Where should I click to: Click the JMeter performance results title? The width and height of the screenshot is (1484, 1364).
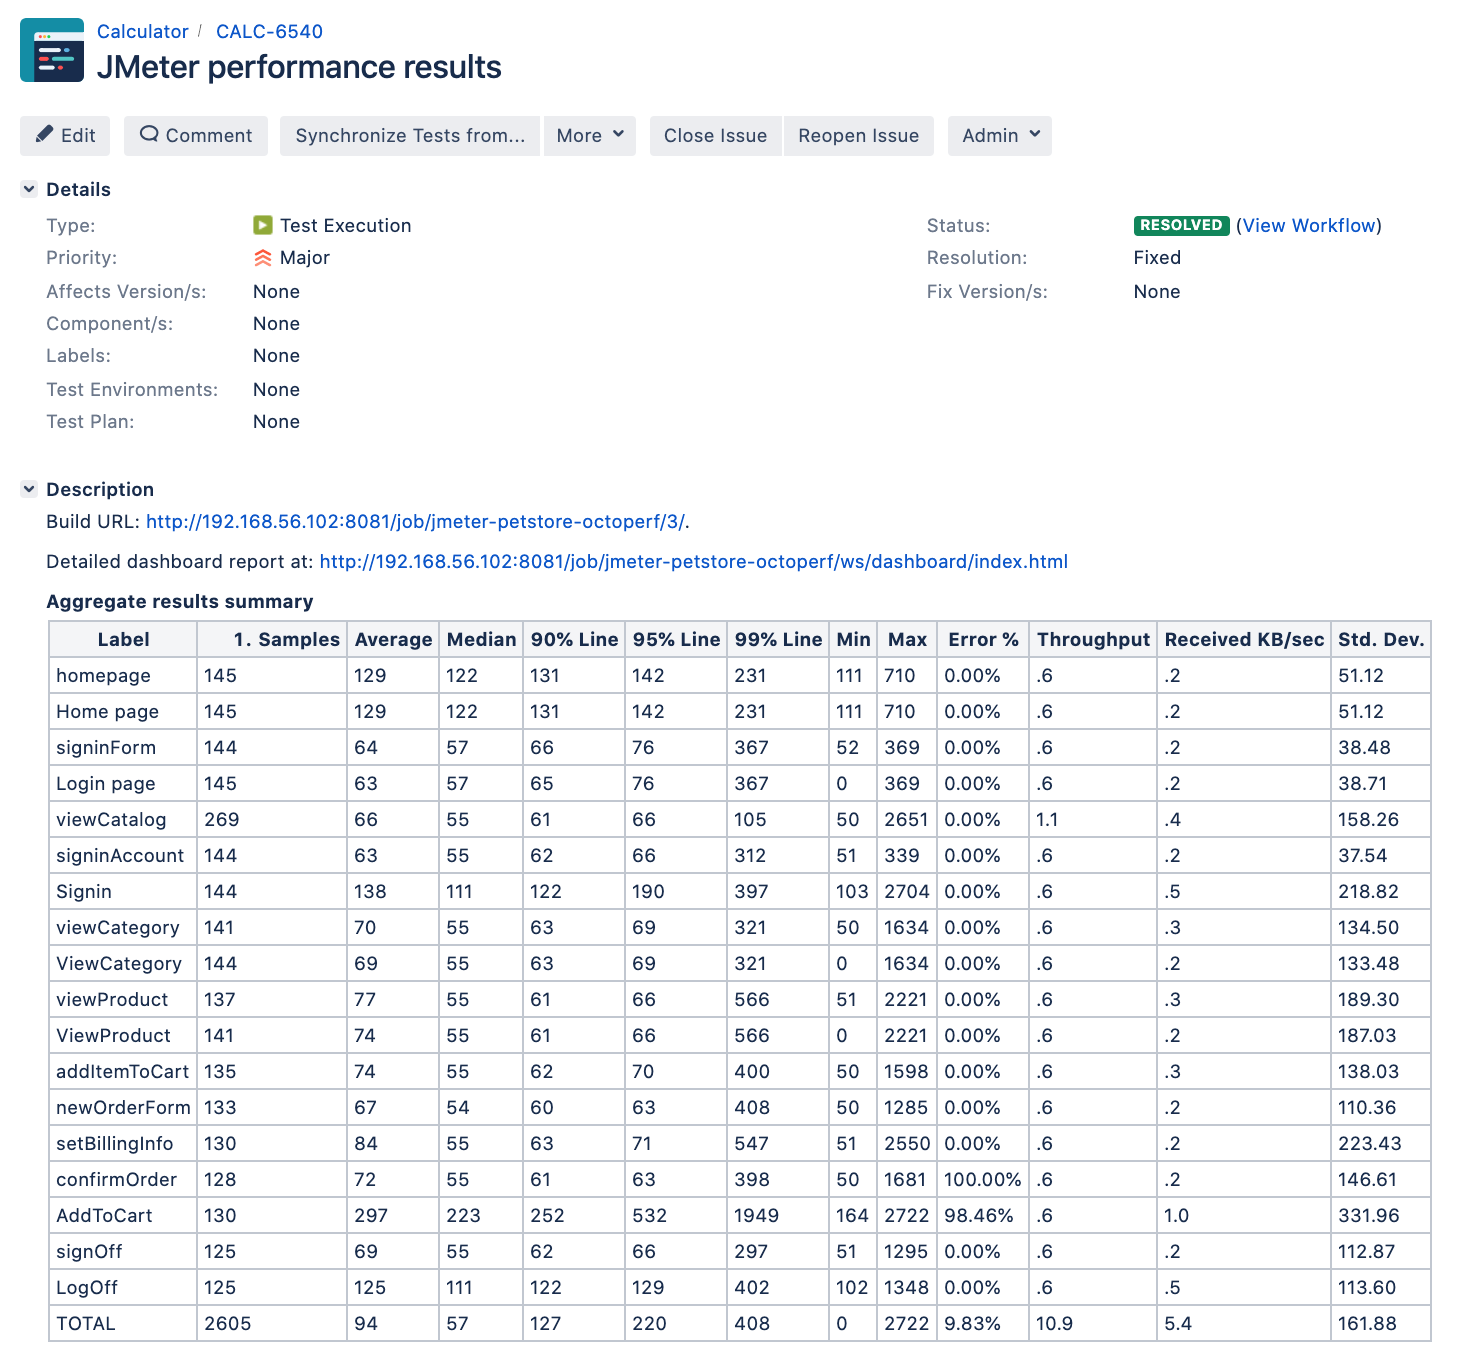tap(299, 67)
